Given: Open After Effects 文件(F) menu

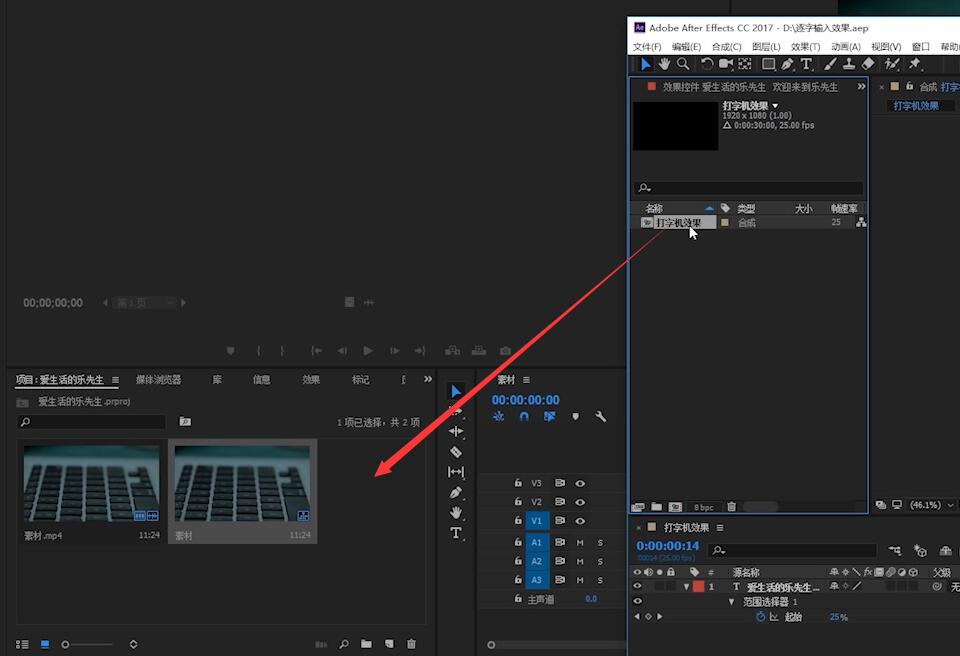Looking at the screenshot, I should [647, 47].
